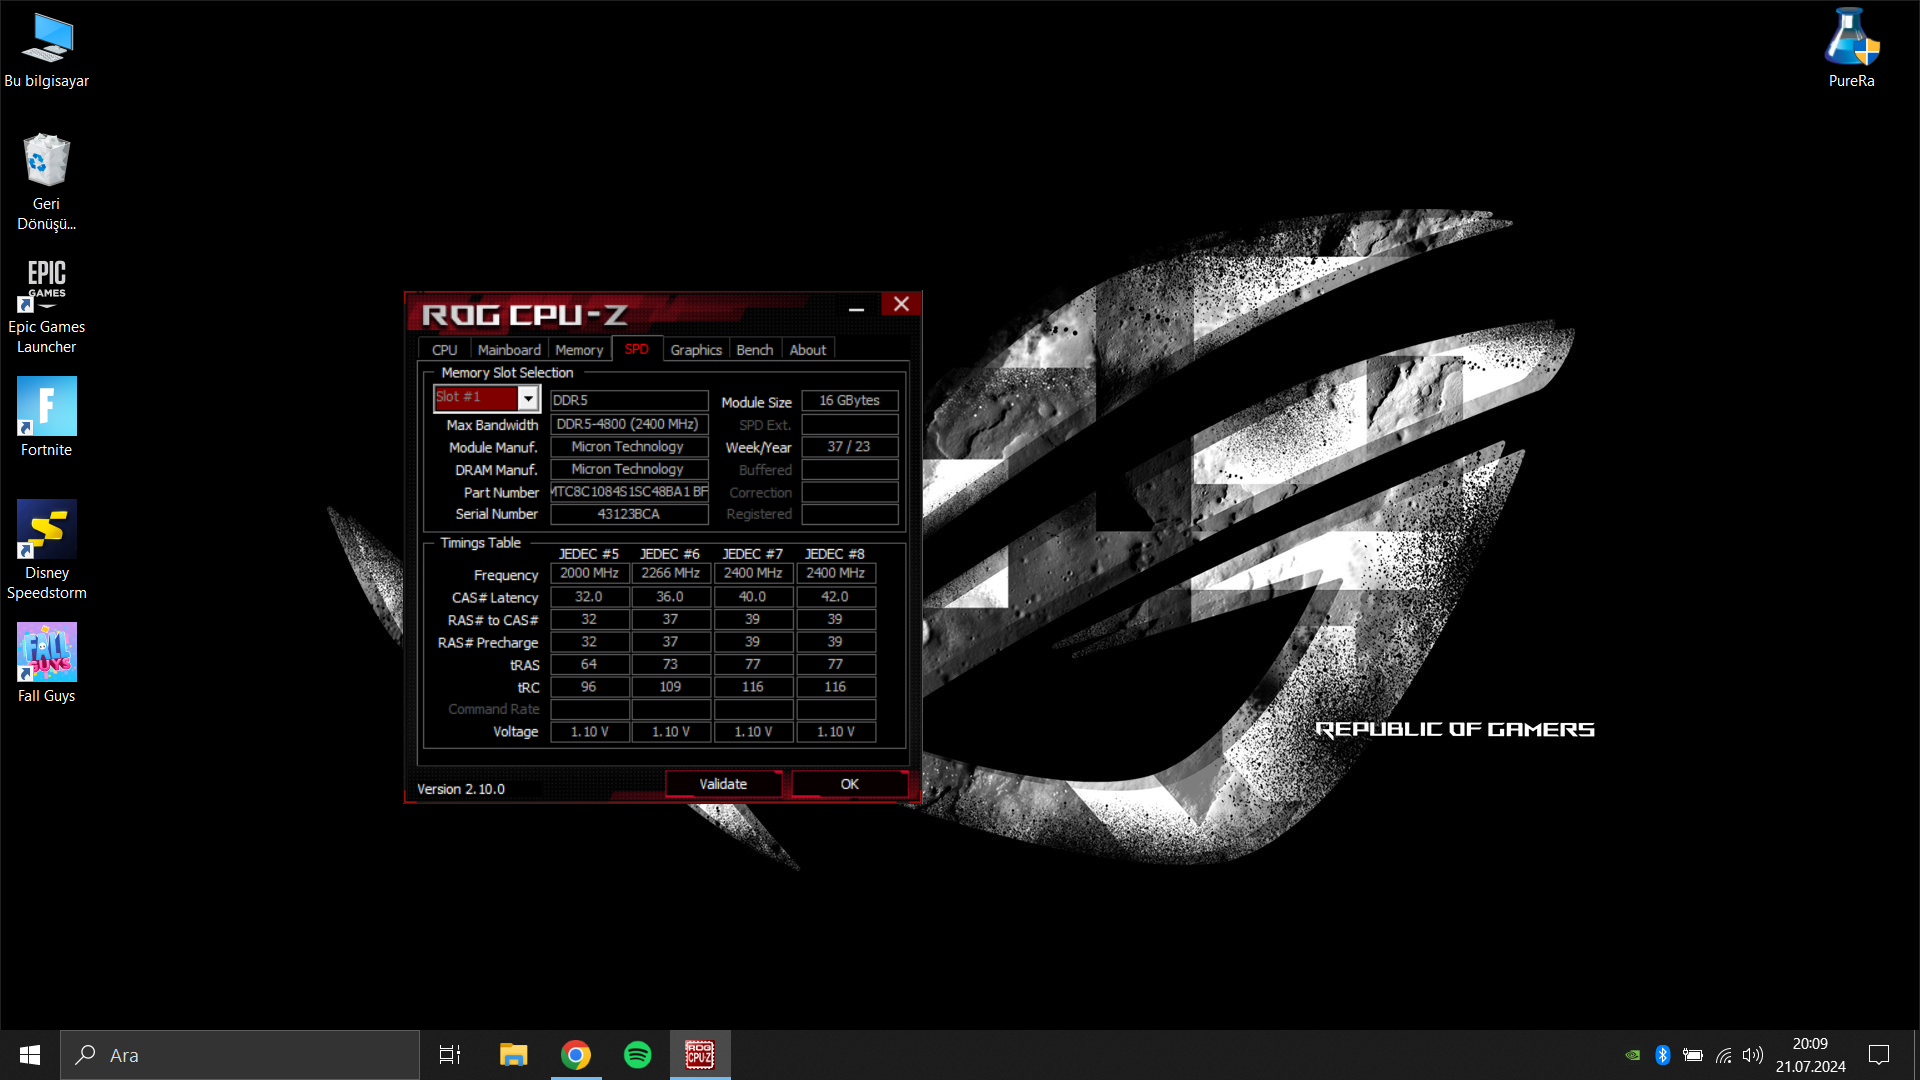Open the Bench tab
The image size is (1920, 1080).
pyautogui.click(x=754, y=350)
